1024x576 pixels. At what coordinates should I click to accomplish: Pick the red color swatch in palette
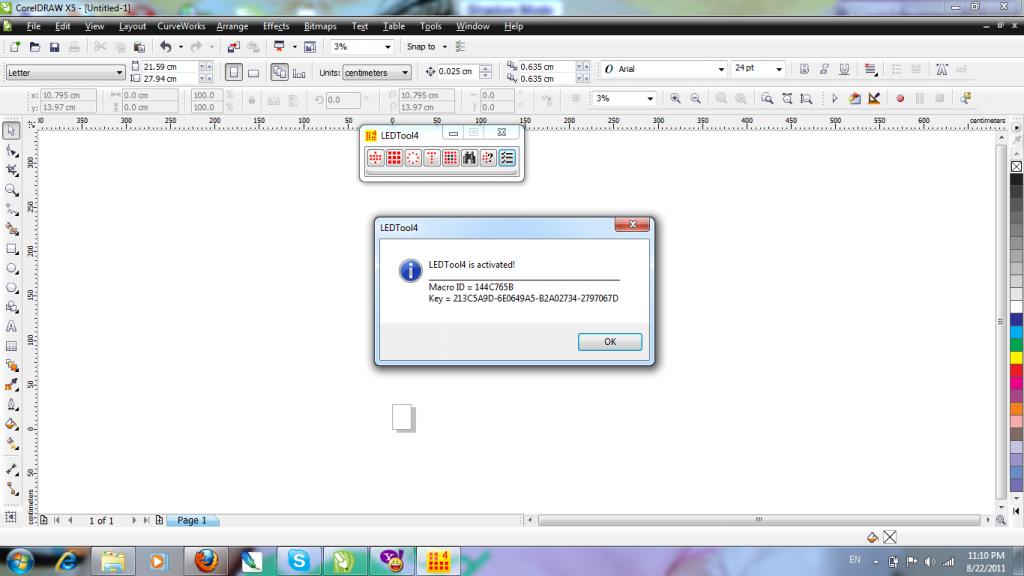click(x=1017, y=370)
